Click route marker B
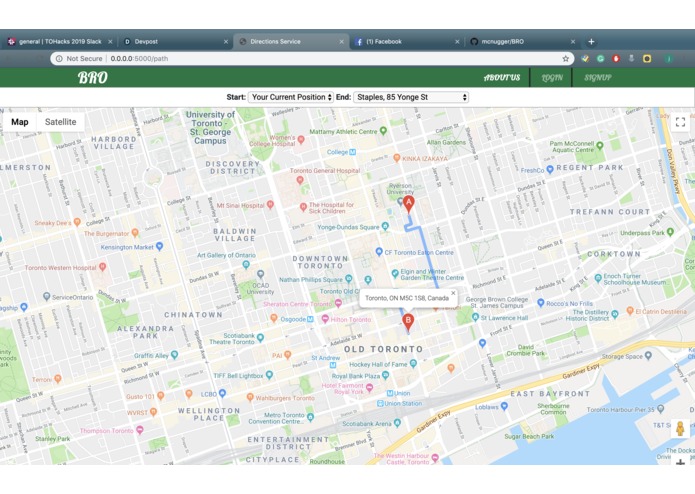The width and height of the screenshot is (695, 494). coord(408,321)
